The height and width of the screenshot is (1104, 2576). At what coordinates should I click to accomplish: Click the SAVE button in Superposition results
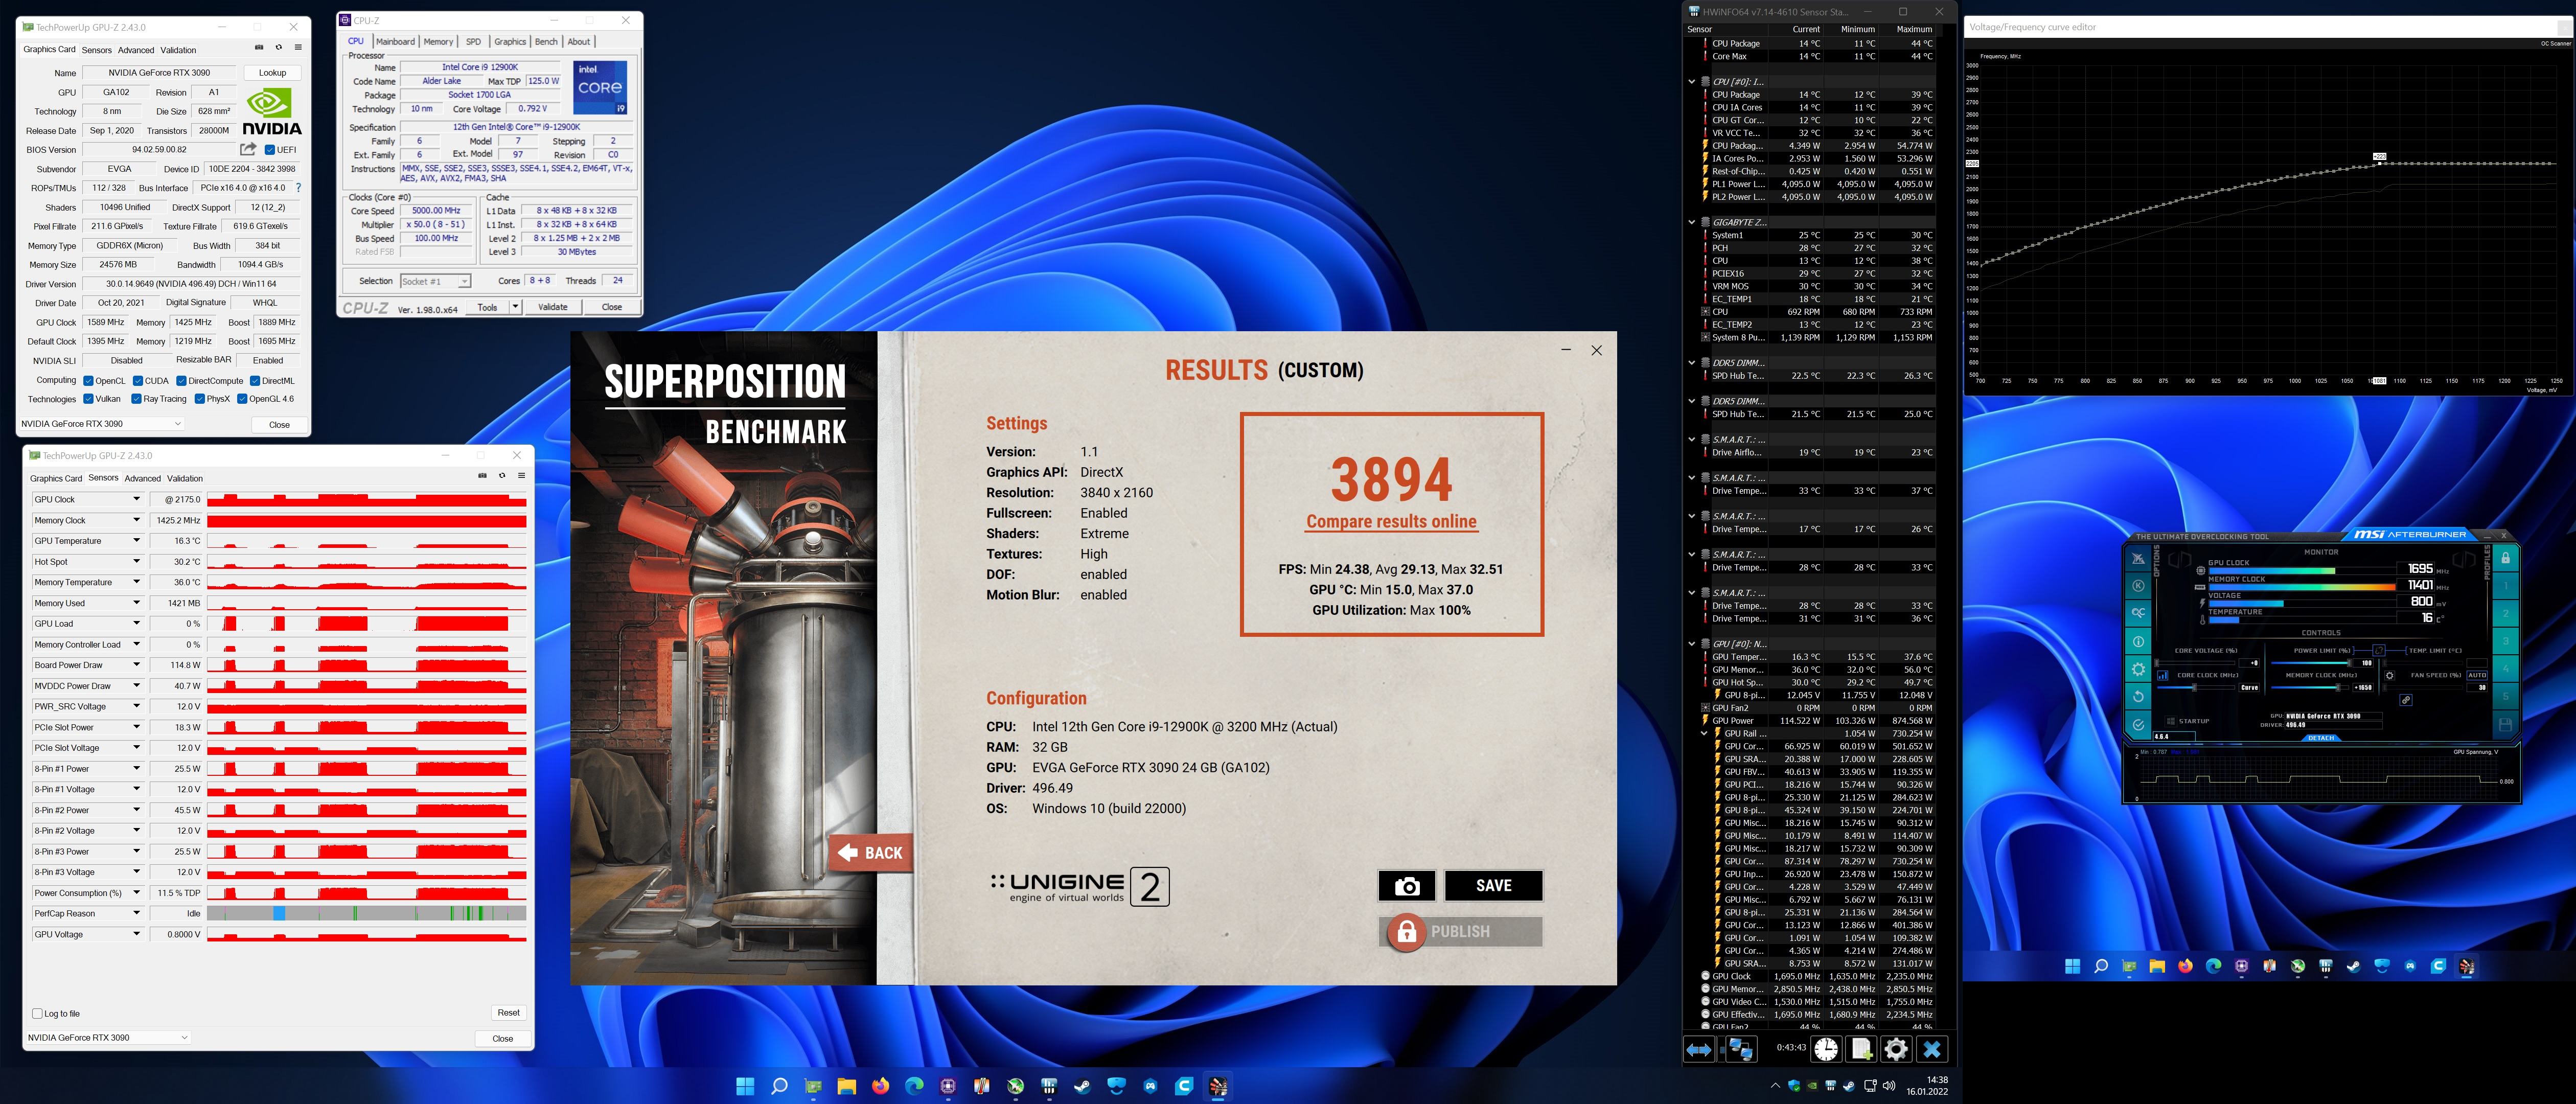pyautogui.click(x=1493, y=886)
